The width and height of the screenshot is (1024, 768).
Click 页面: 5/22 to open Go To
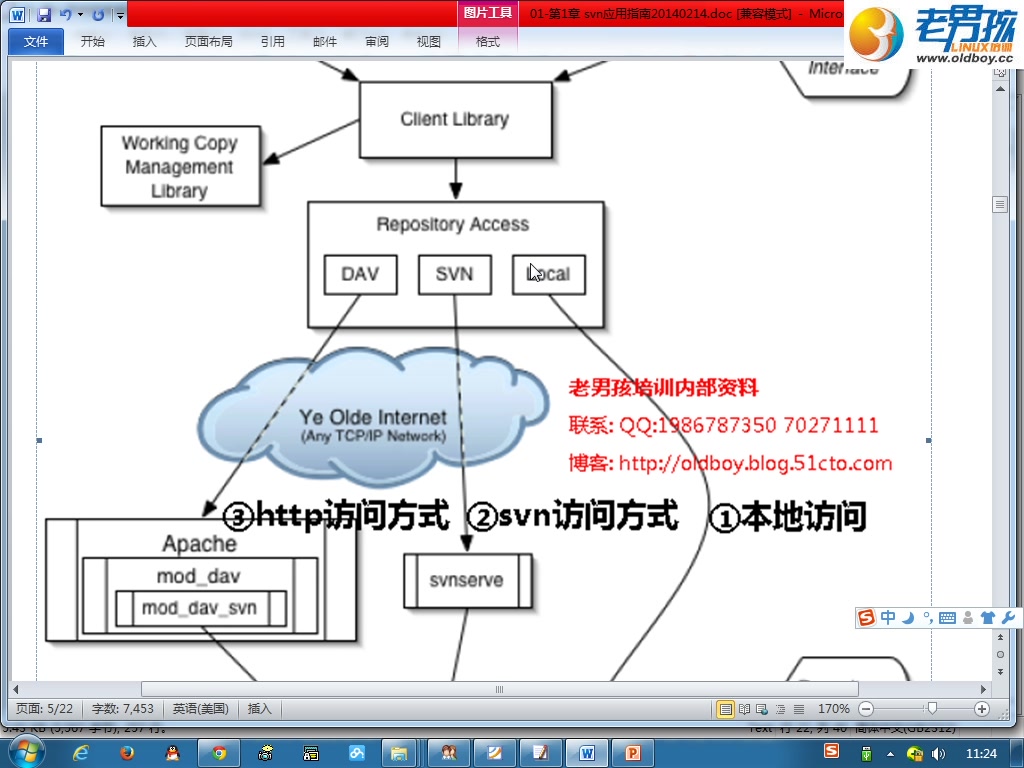pyautogui.click(x=40, y=708)
